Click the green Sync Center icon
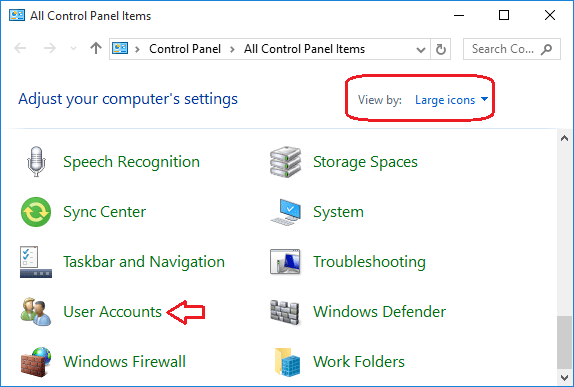 click(36, 212)
